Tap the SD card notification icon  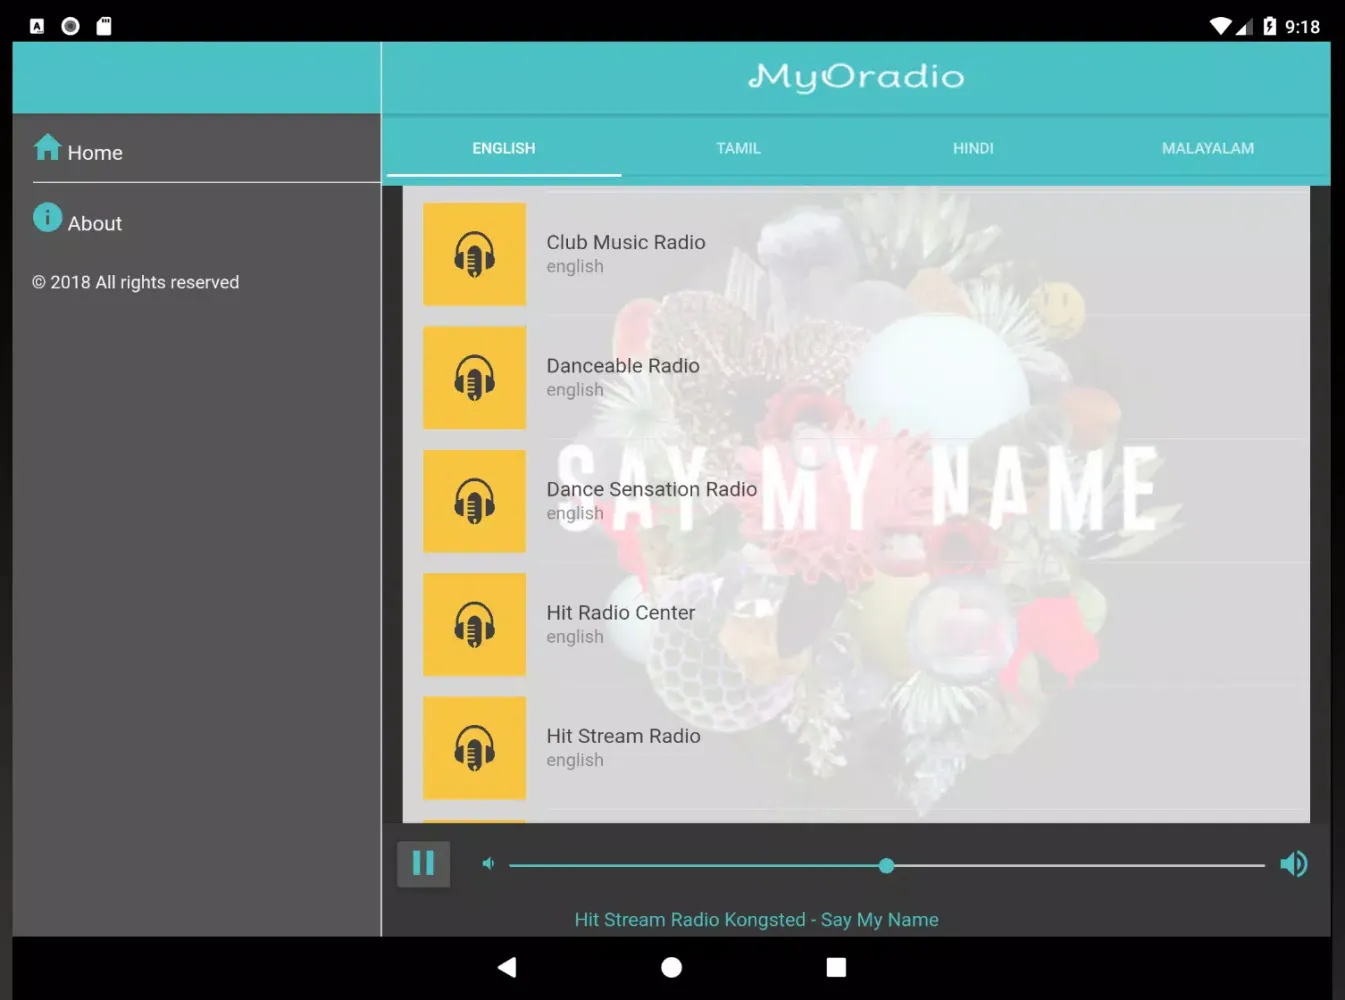tap(104, 26)
